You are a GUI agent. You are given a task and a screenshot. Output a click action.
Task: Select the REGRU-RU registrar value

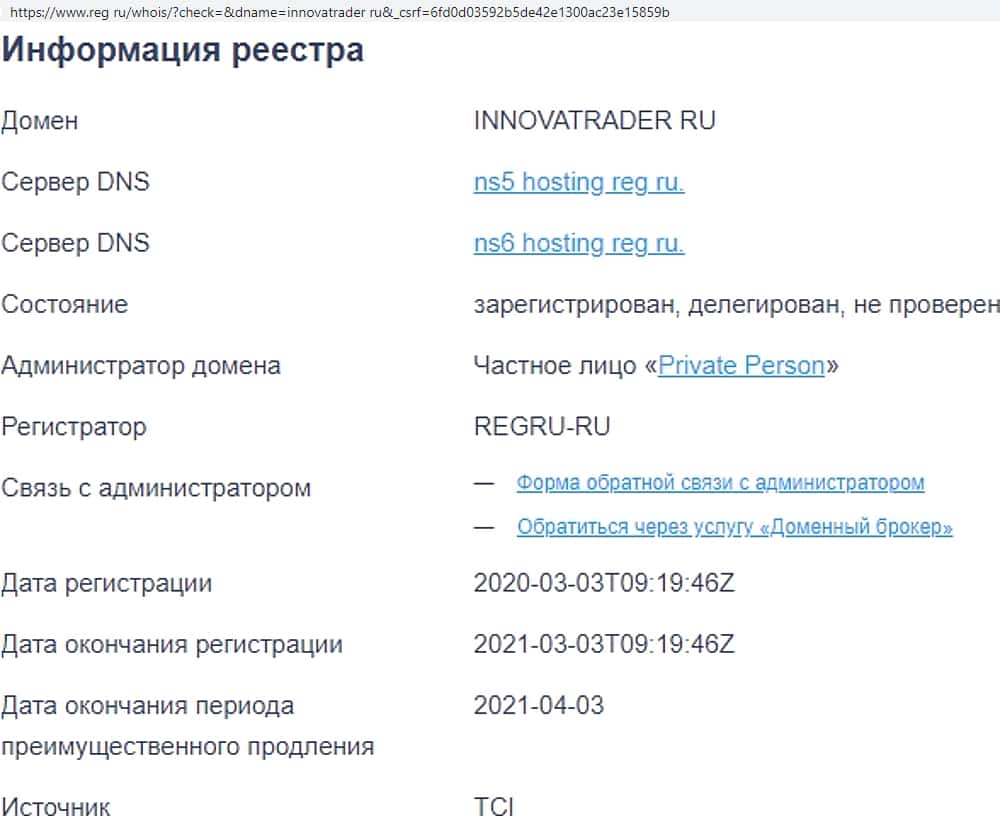point(541,427)
